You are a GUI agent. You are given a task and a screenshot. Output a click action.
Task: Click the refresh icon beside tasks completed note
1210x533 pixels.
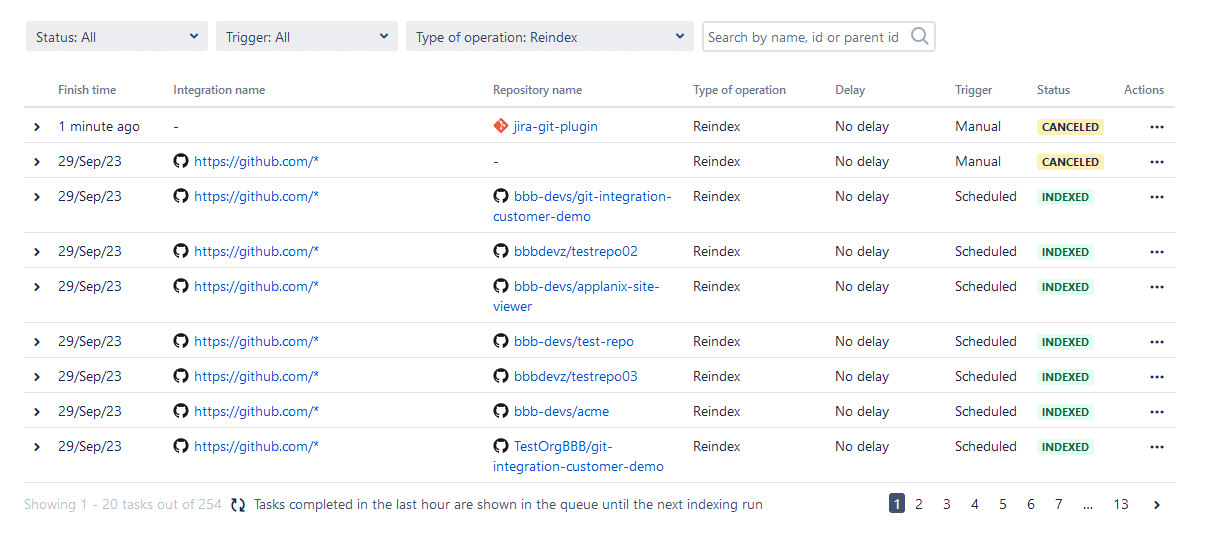click(x=238, y=505)
